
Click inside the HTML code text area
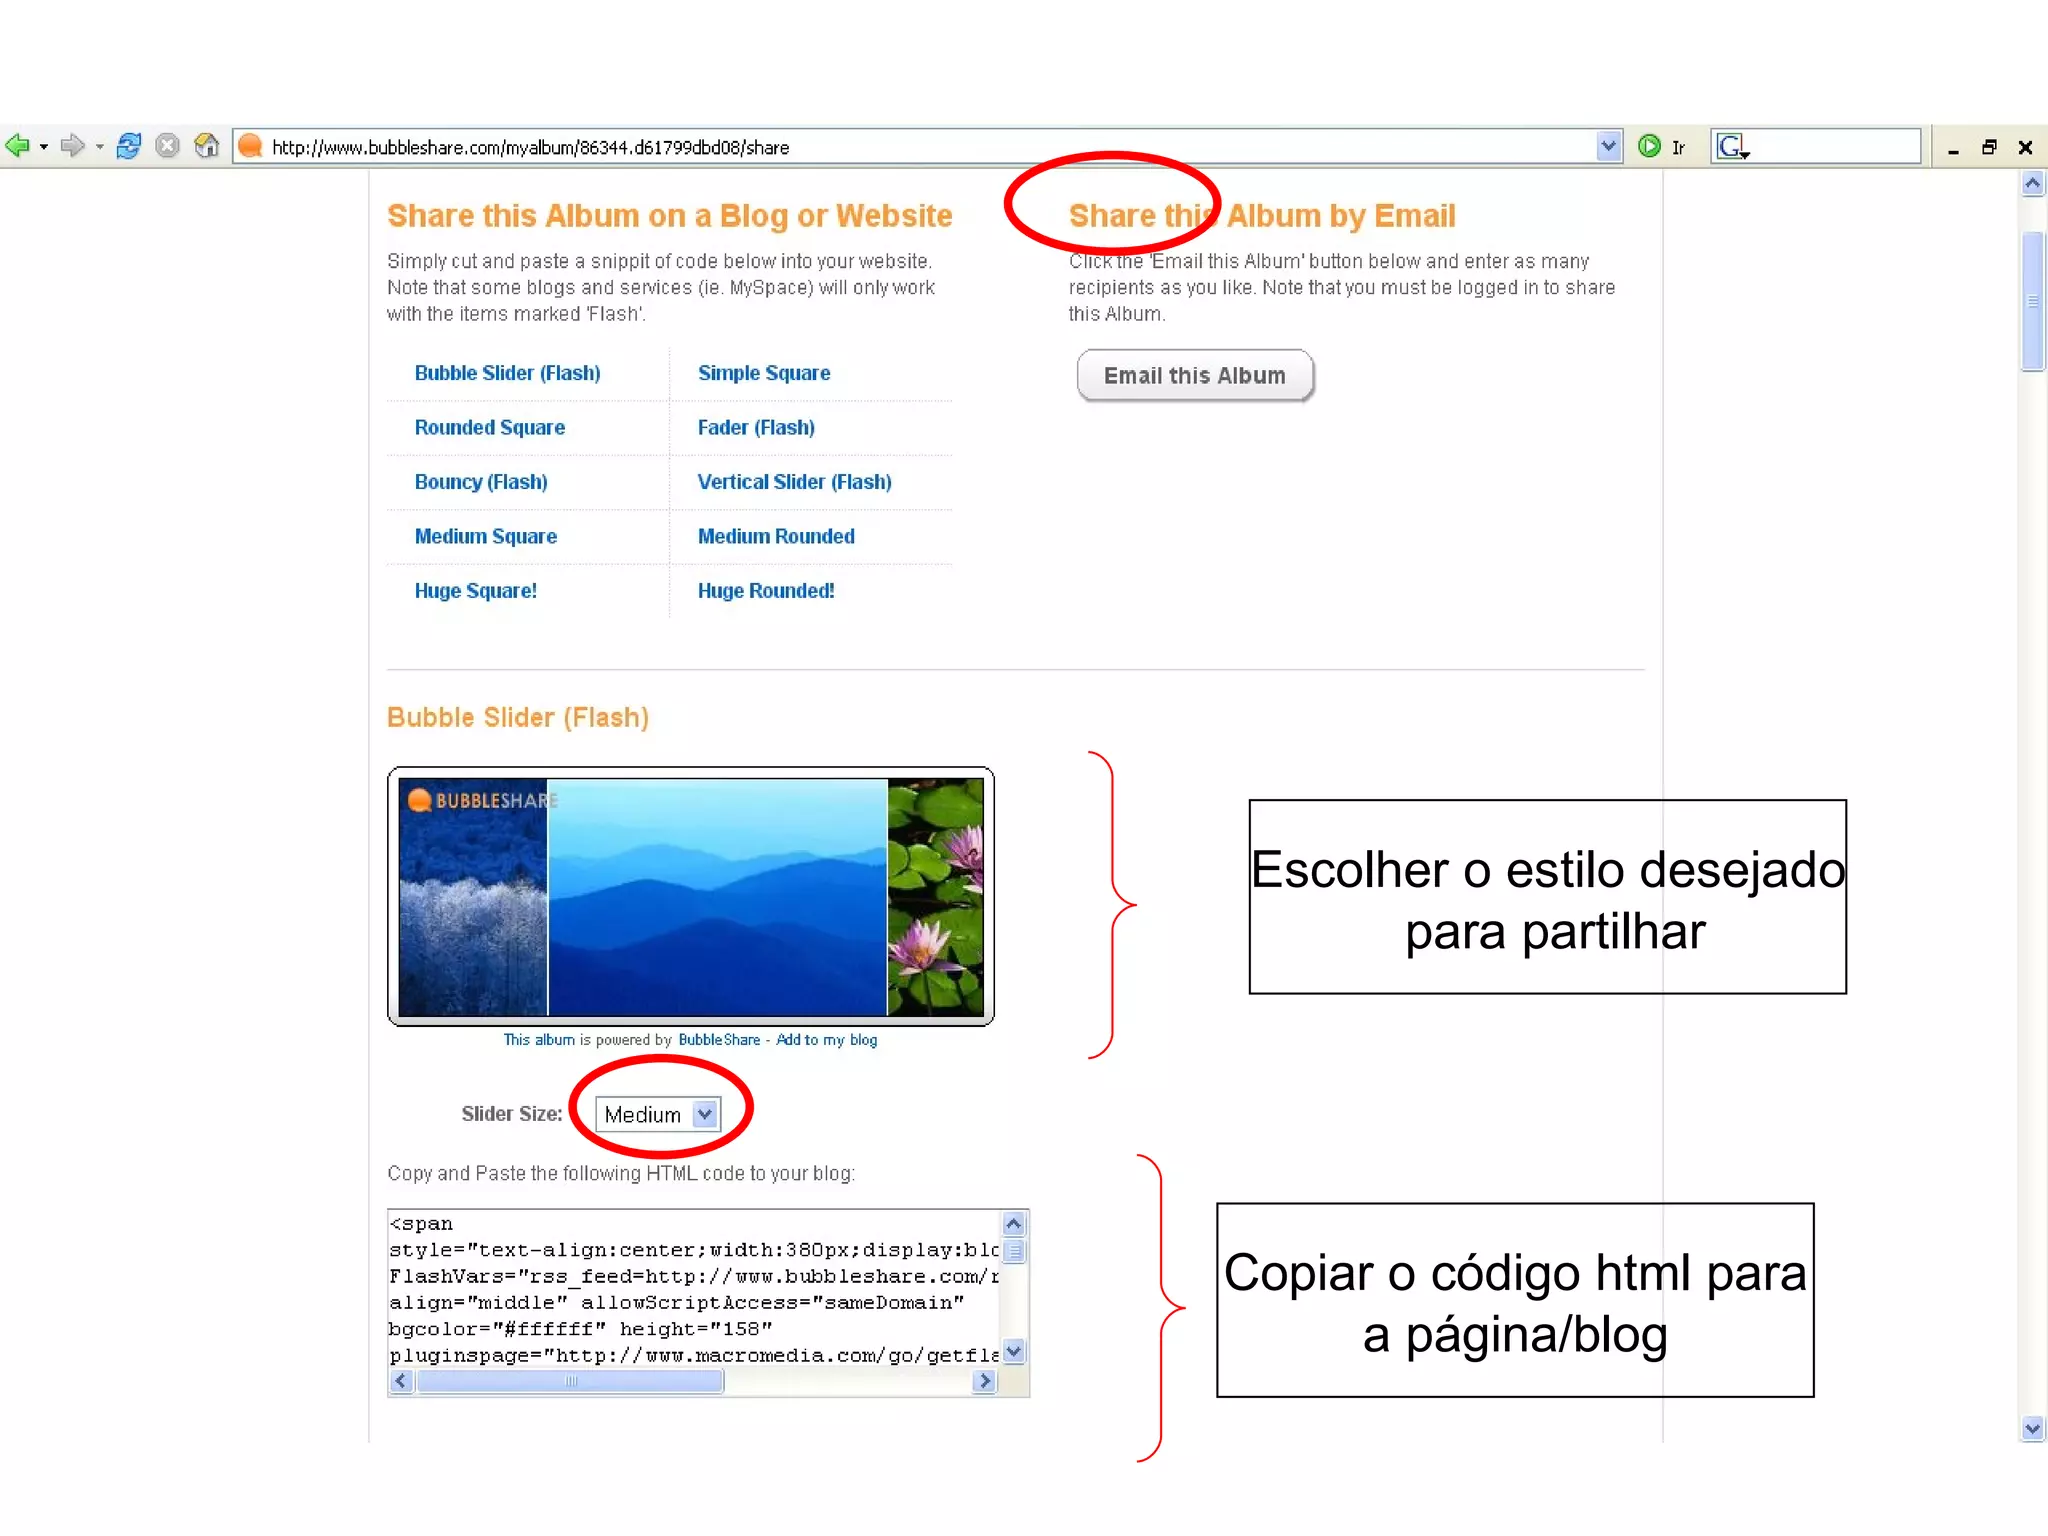pos(694,1290)
